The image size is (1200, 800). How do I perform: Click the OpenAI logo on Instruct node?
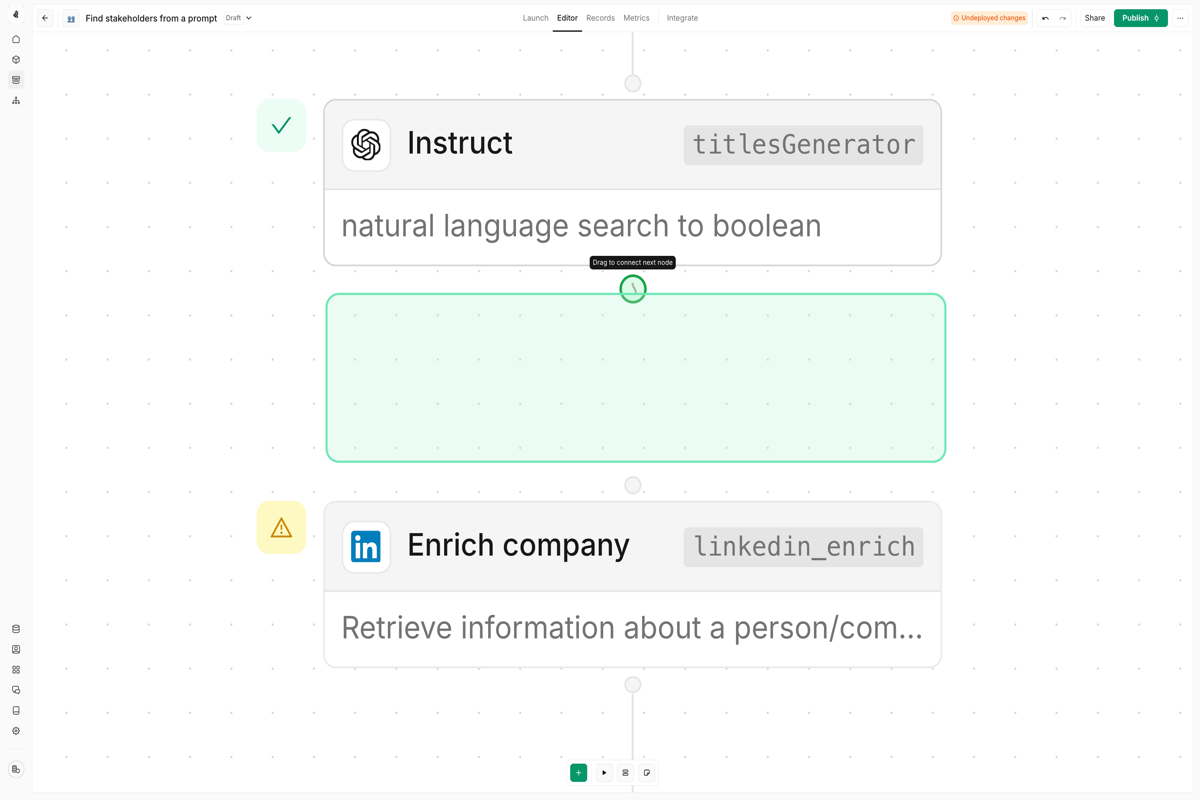click(366, 145)
